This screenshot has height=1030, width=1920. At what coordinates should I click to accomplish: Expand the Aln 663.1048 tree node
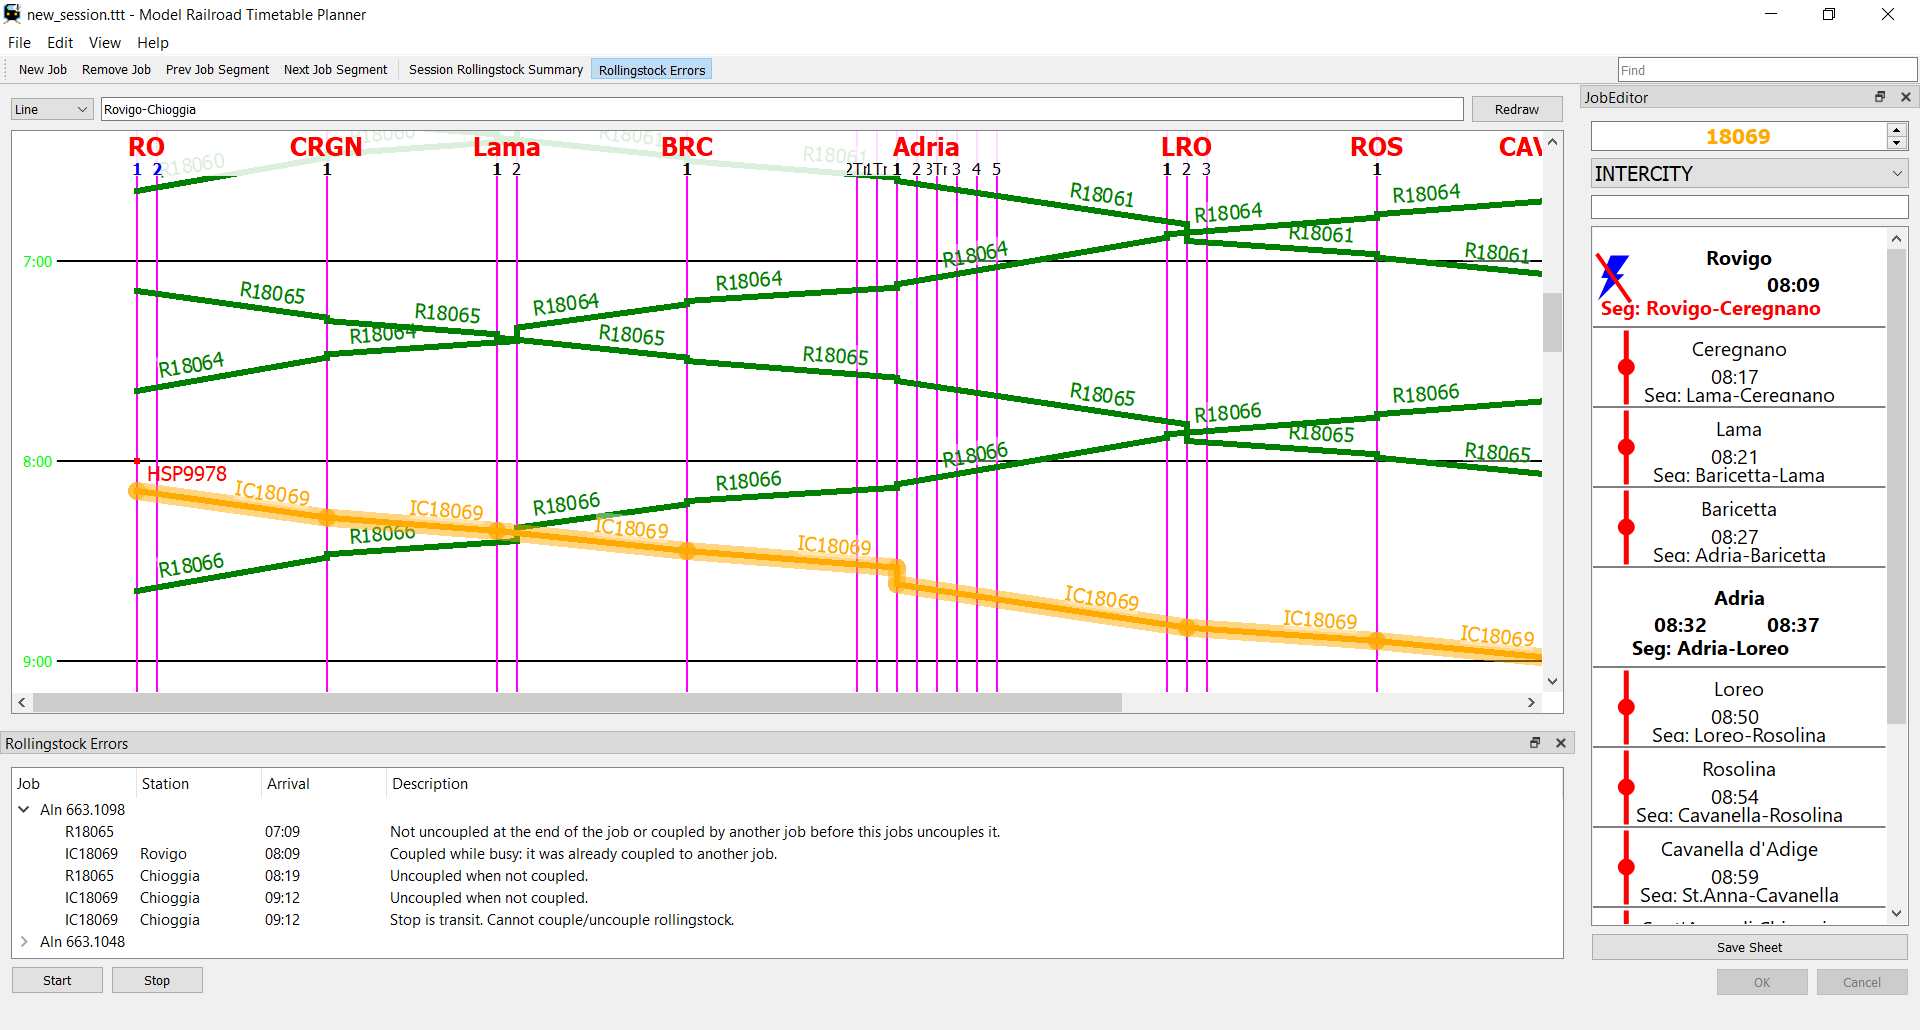pyautogui.click(x=24, y=942)
